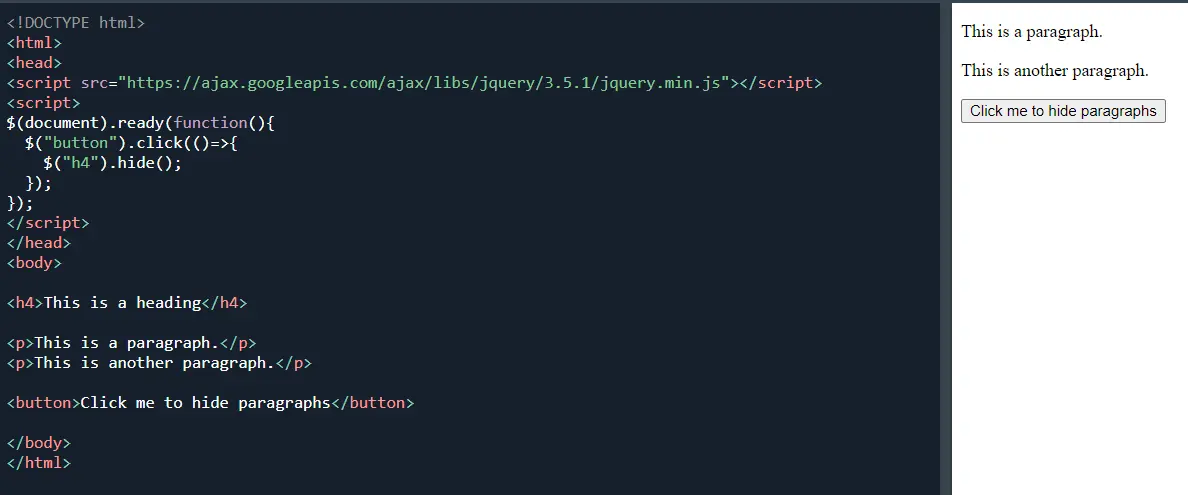Image resolution: width=1188 pixels, height=495 pixels.
Task: Click the 'This is another paragraph.' code line
Action: pos(159,363)
